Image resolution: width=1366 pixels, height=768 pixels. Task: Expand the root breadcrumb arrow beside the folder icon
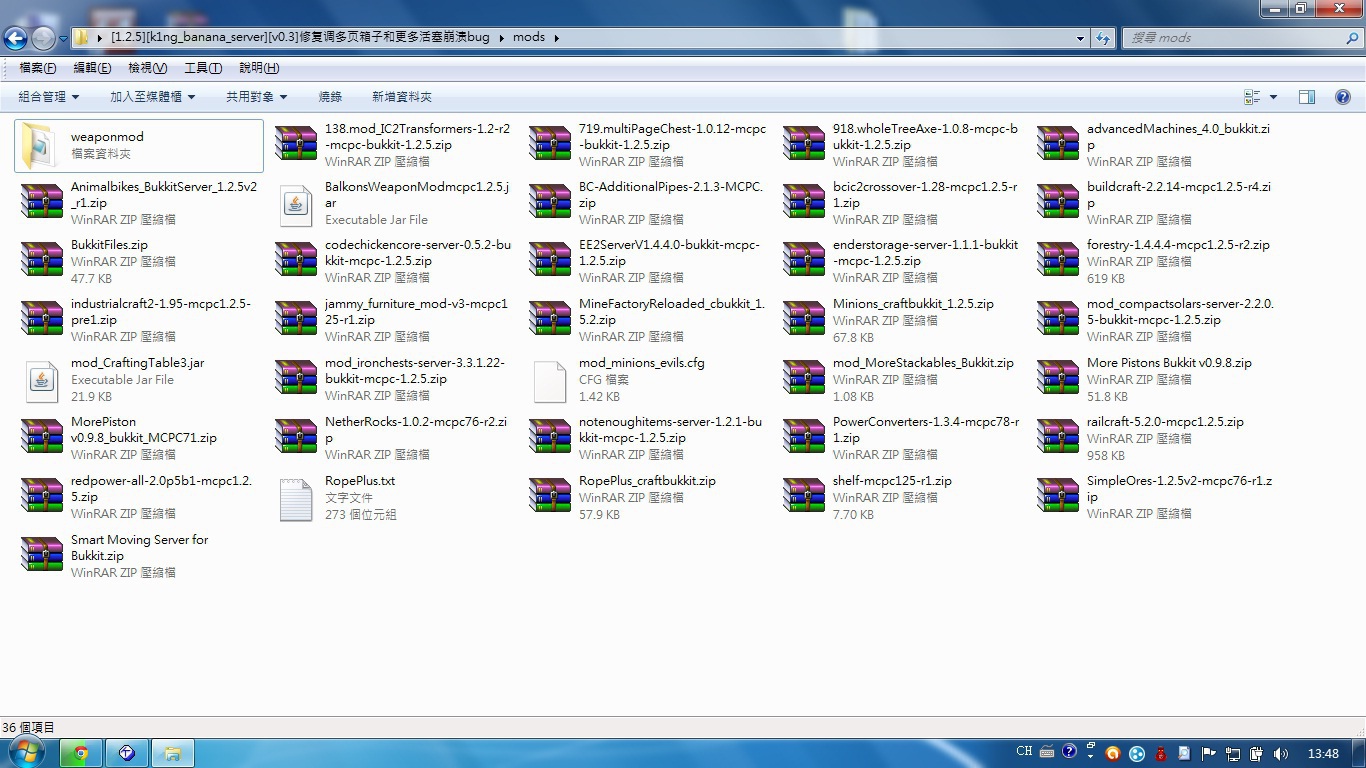[100, 38]
